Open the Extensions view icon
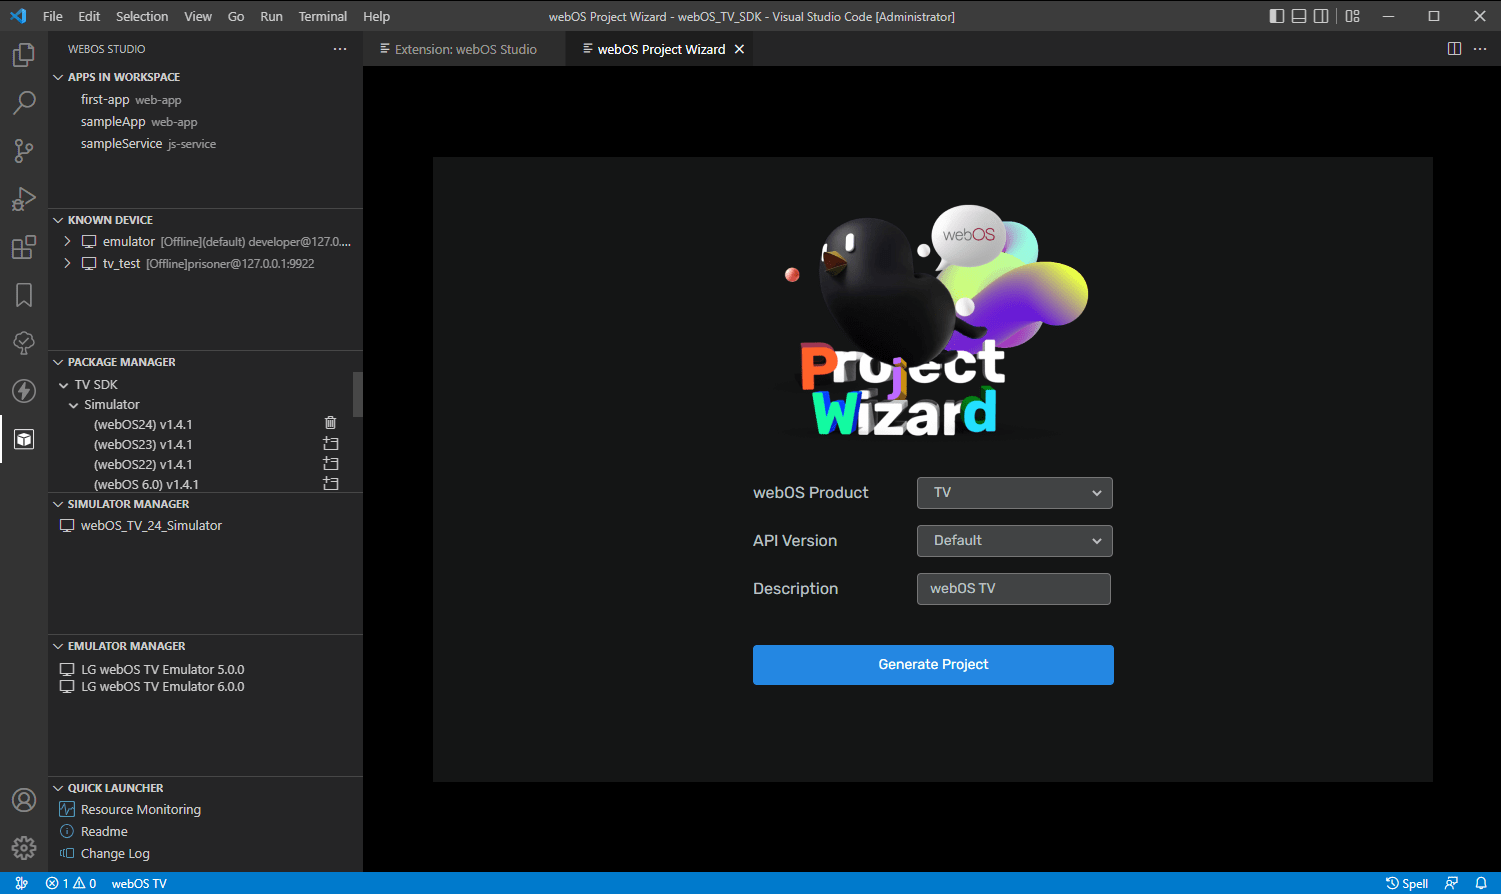 tap(24, 247)
